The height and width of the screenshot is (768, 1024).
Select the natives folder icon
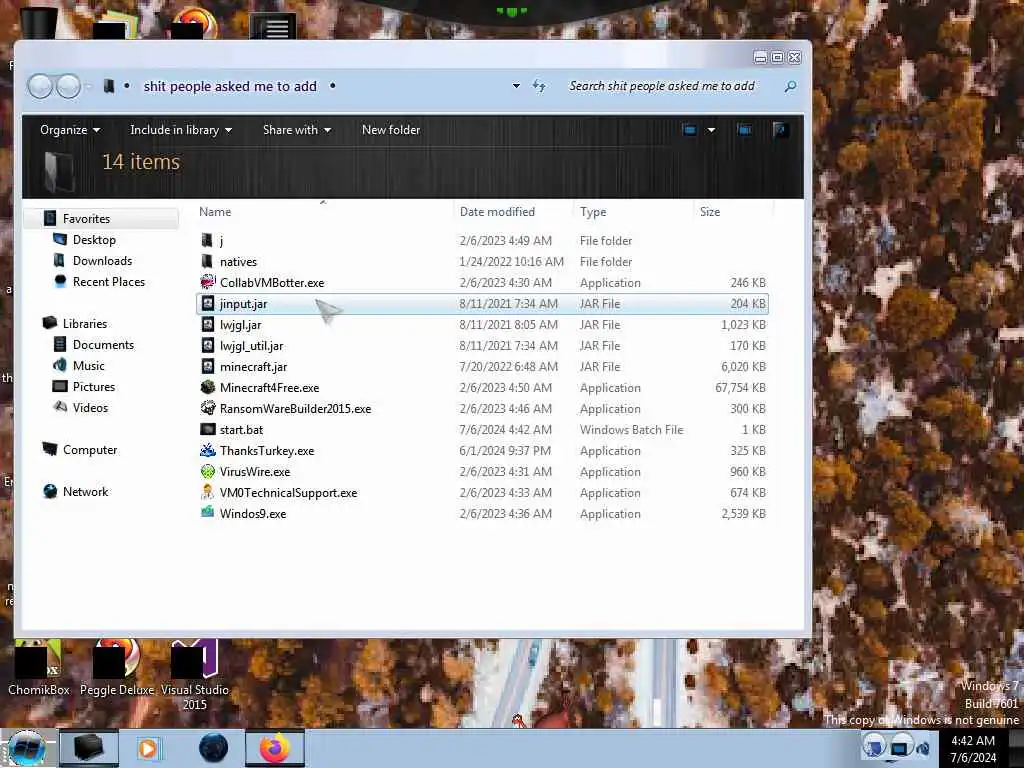pos(208,261)
